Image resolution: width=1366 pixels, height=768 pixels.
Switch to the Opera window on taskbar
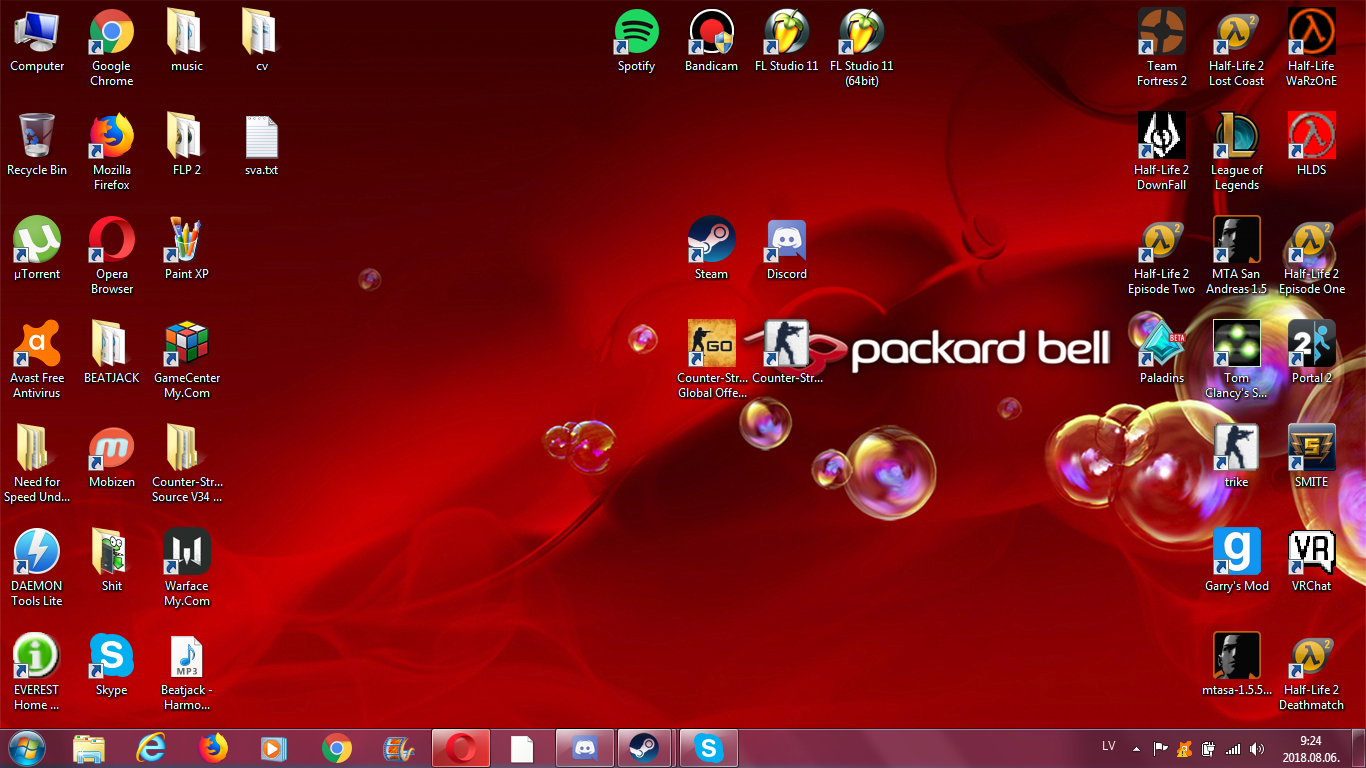tap(461, 748)
